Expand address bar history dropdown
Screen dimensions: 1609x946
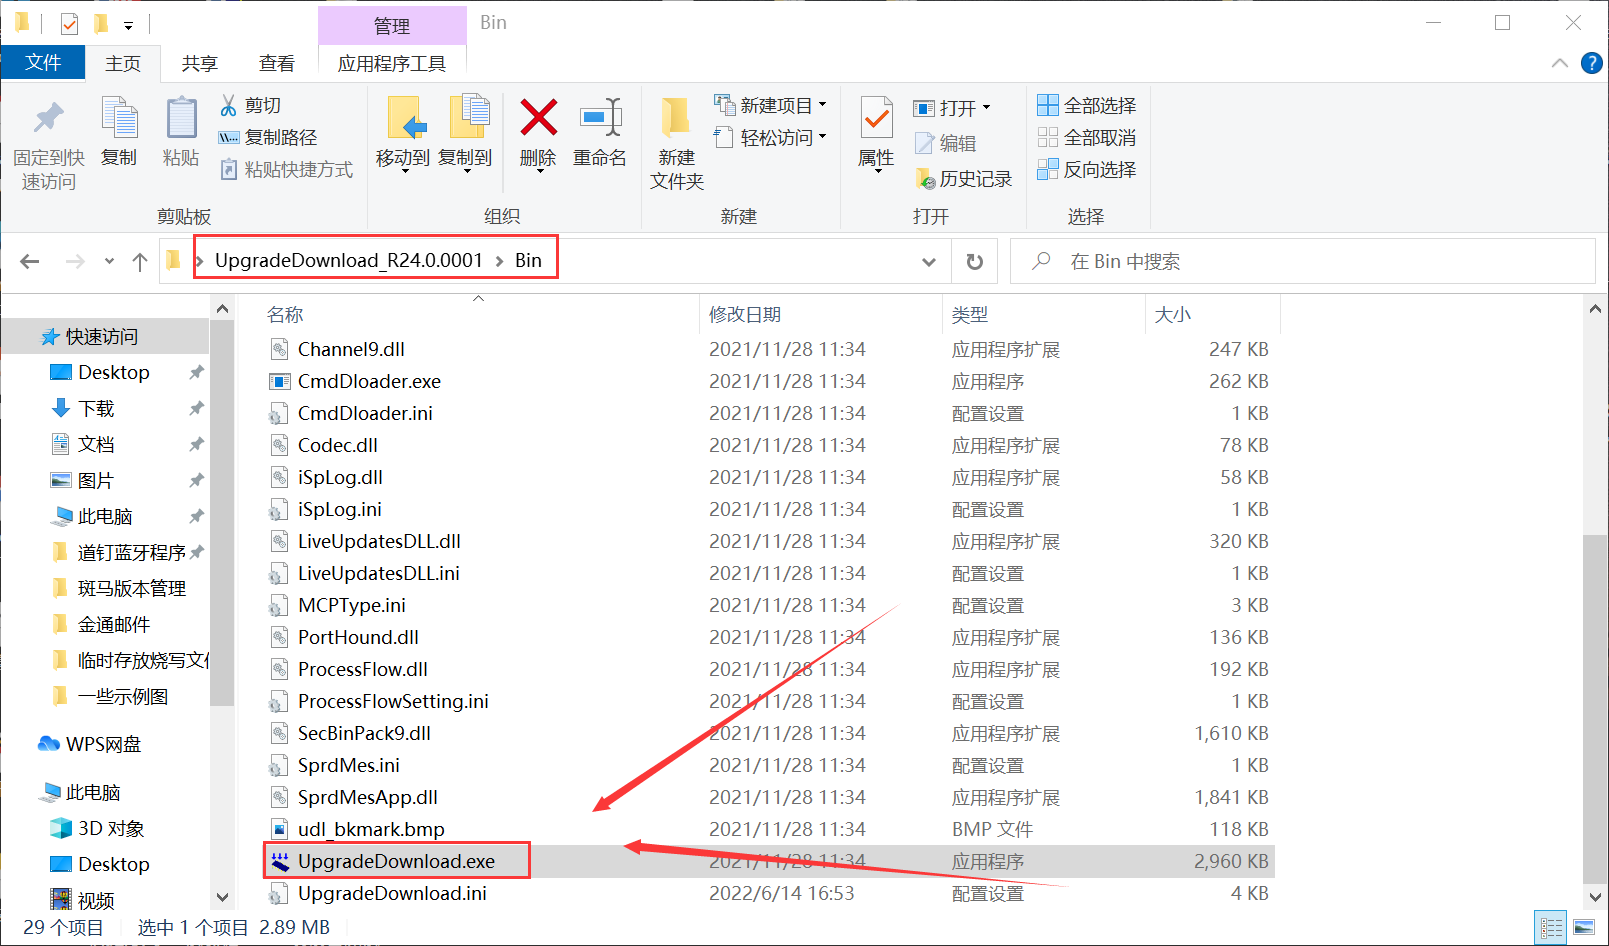click(x=929, y=261)
